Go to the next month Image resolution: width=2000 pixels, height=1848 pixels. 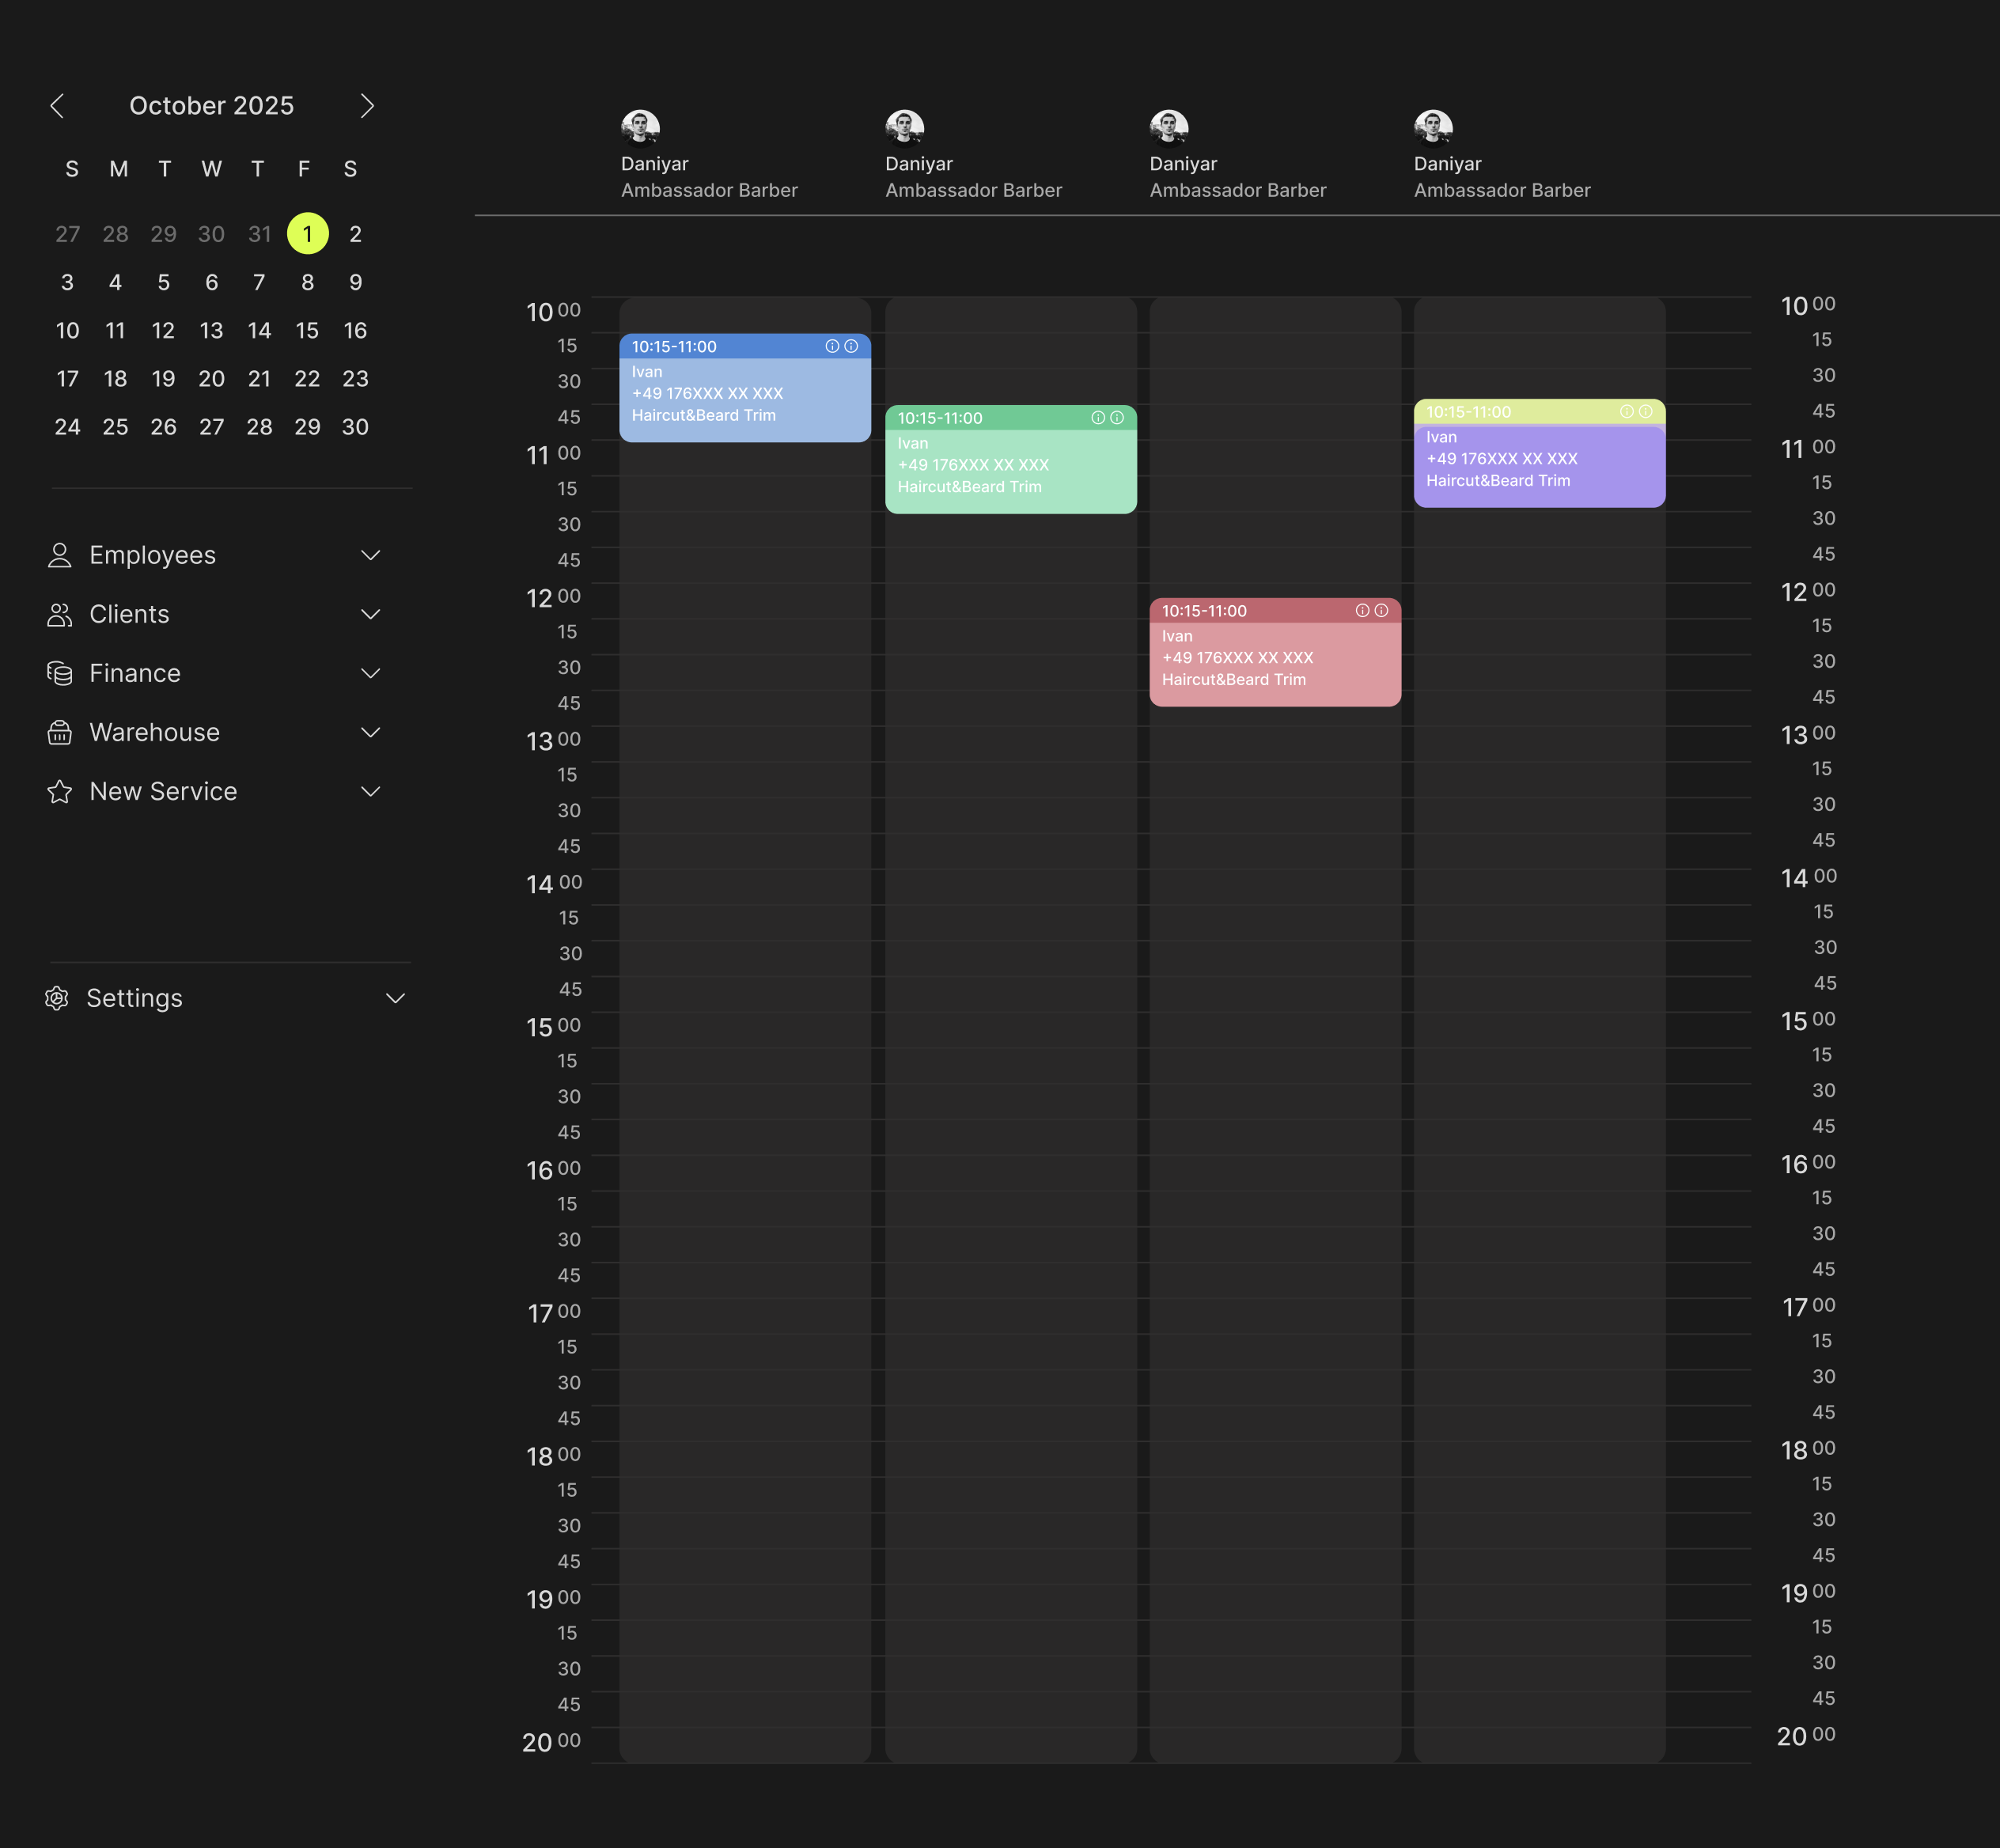point(367,105)
